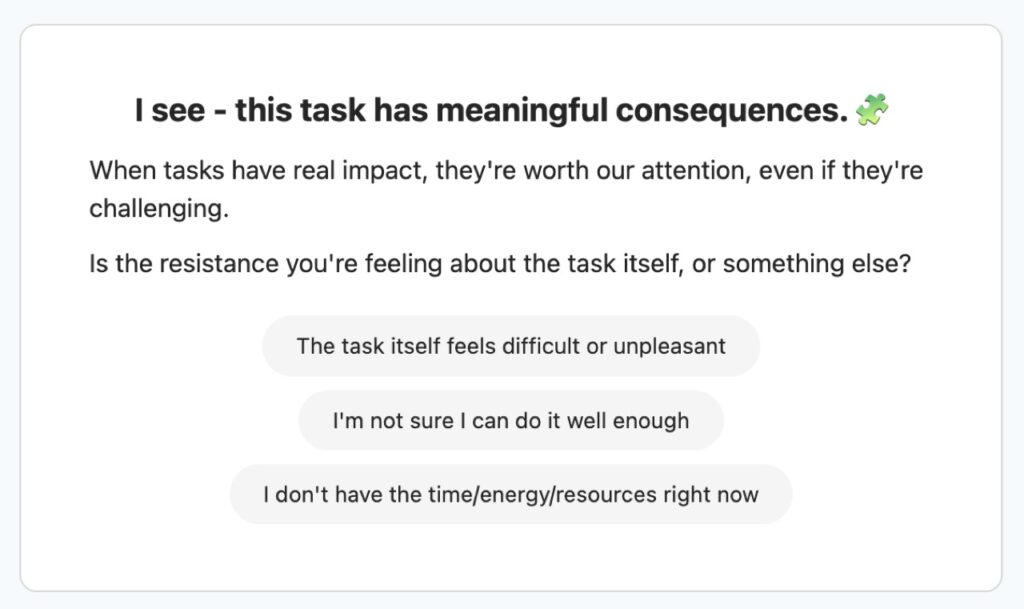
Task: Click the puzzle piece emoji icon
Action: [872, 110]
